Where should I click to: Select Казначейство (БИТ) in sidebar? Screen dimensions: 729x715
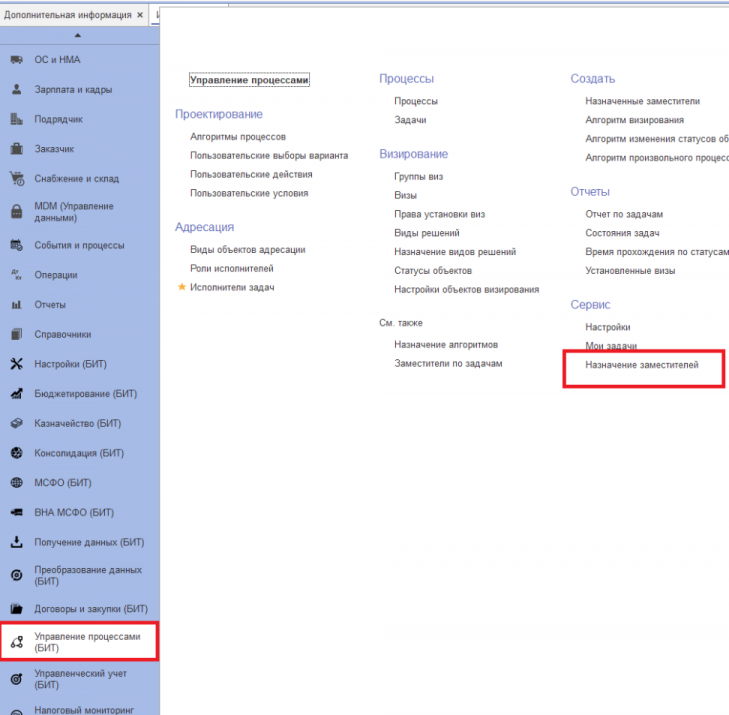80,424
